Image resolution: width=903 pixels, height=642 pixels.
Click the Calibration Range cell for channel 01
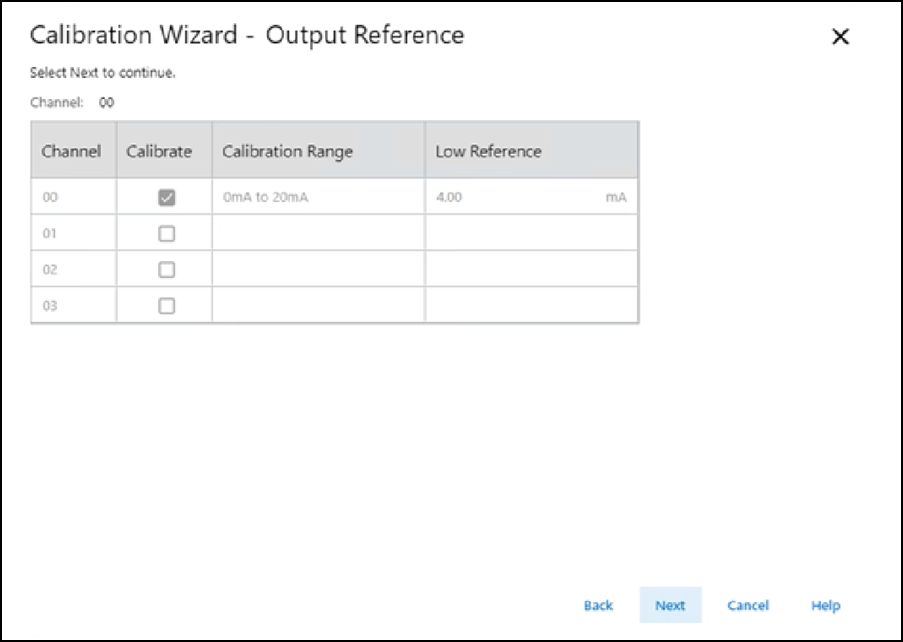click(x=317, y=234)
